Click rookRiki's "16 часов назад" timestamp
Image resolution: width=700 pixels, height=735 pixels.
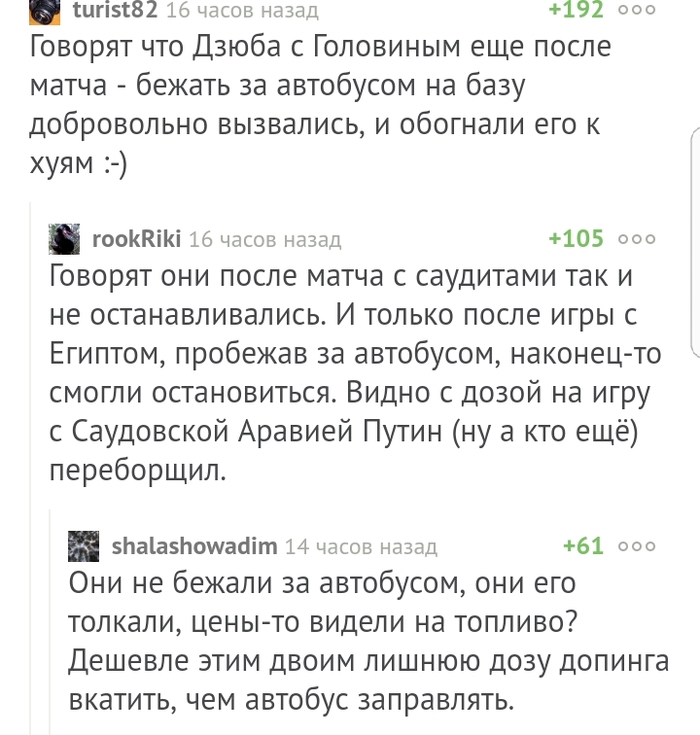(x=264, y=239)
